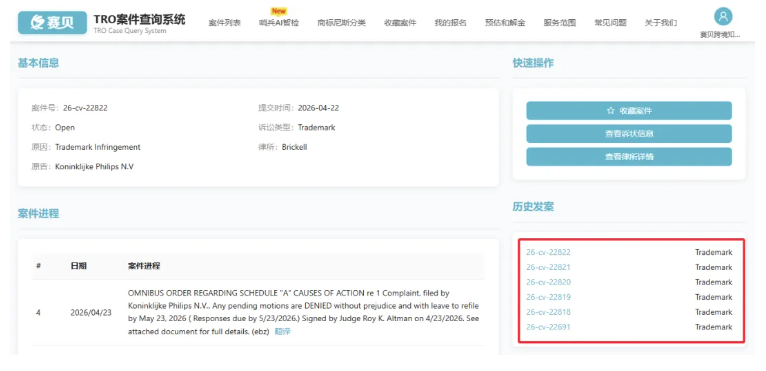This screenshot has width=766, height=371.
Task: Open the 常见问题 menu item
Action: coord(610,22)
